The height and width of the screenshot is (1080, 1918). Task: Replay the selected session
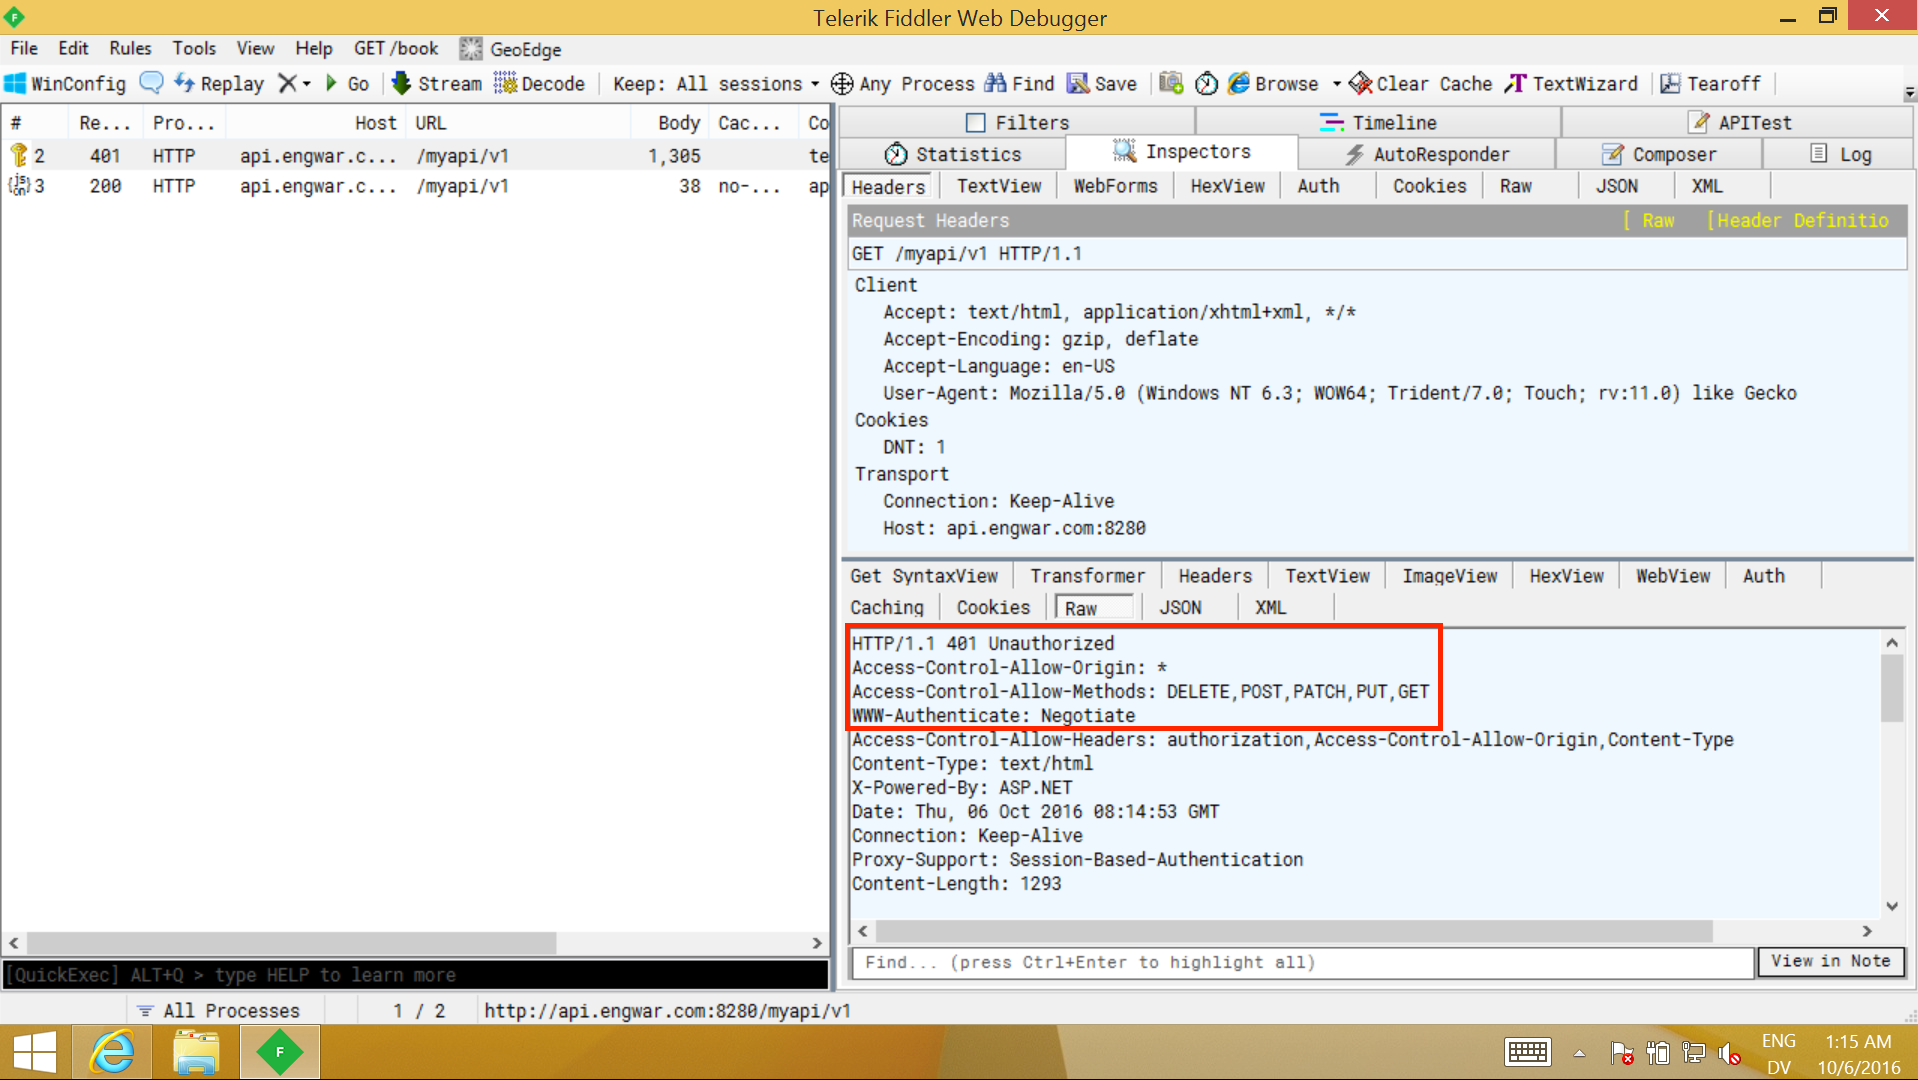point(219,84)
